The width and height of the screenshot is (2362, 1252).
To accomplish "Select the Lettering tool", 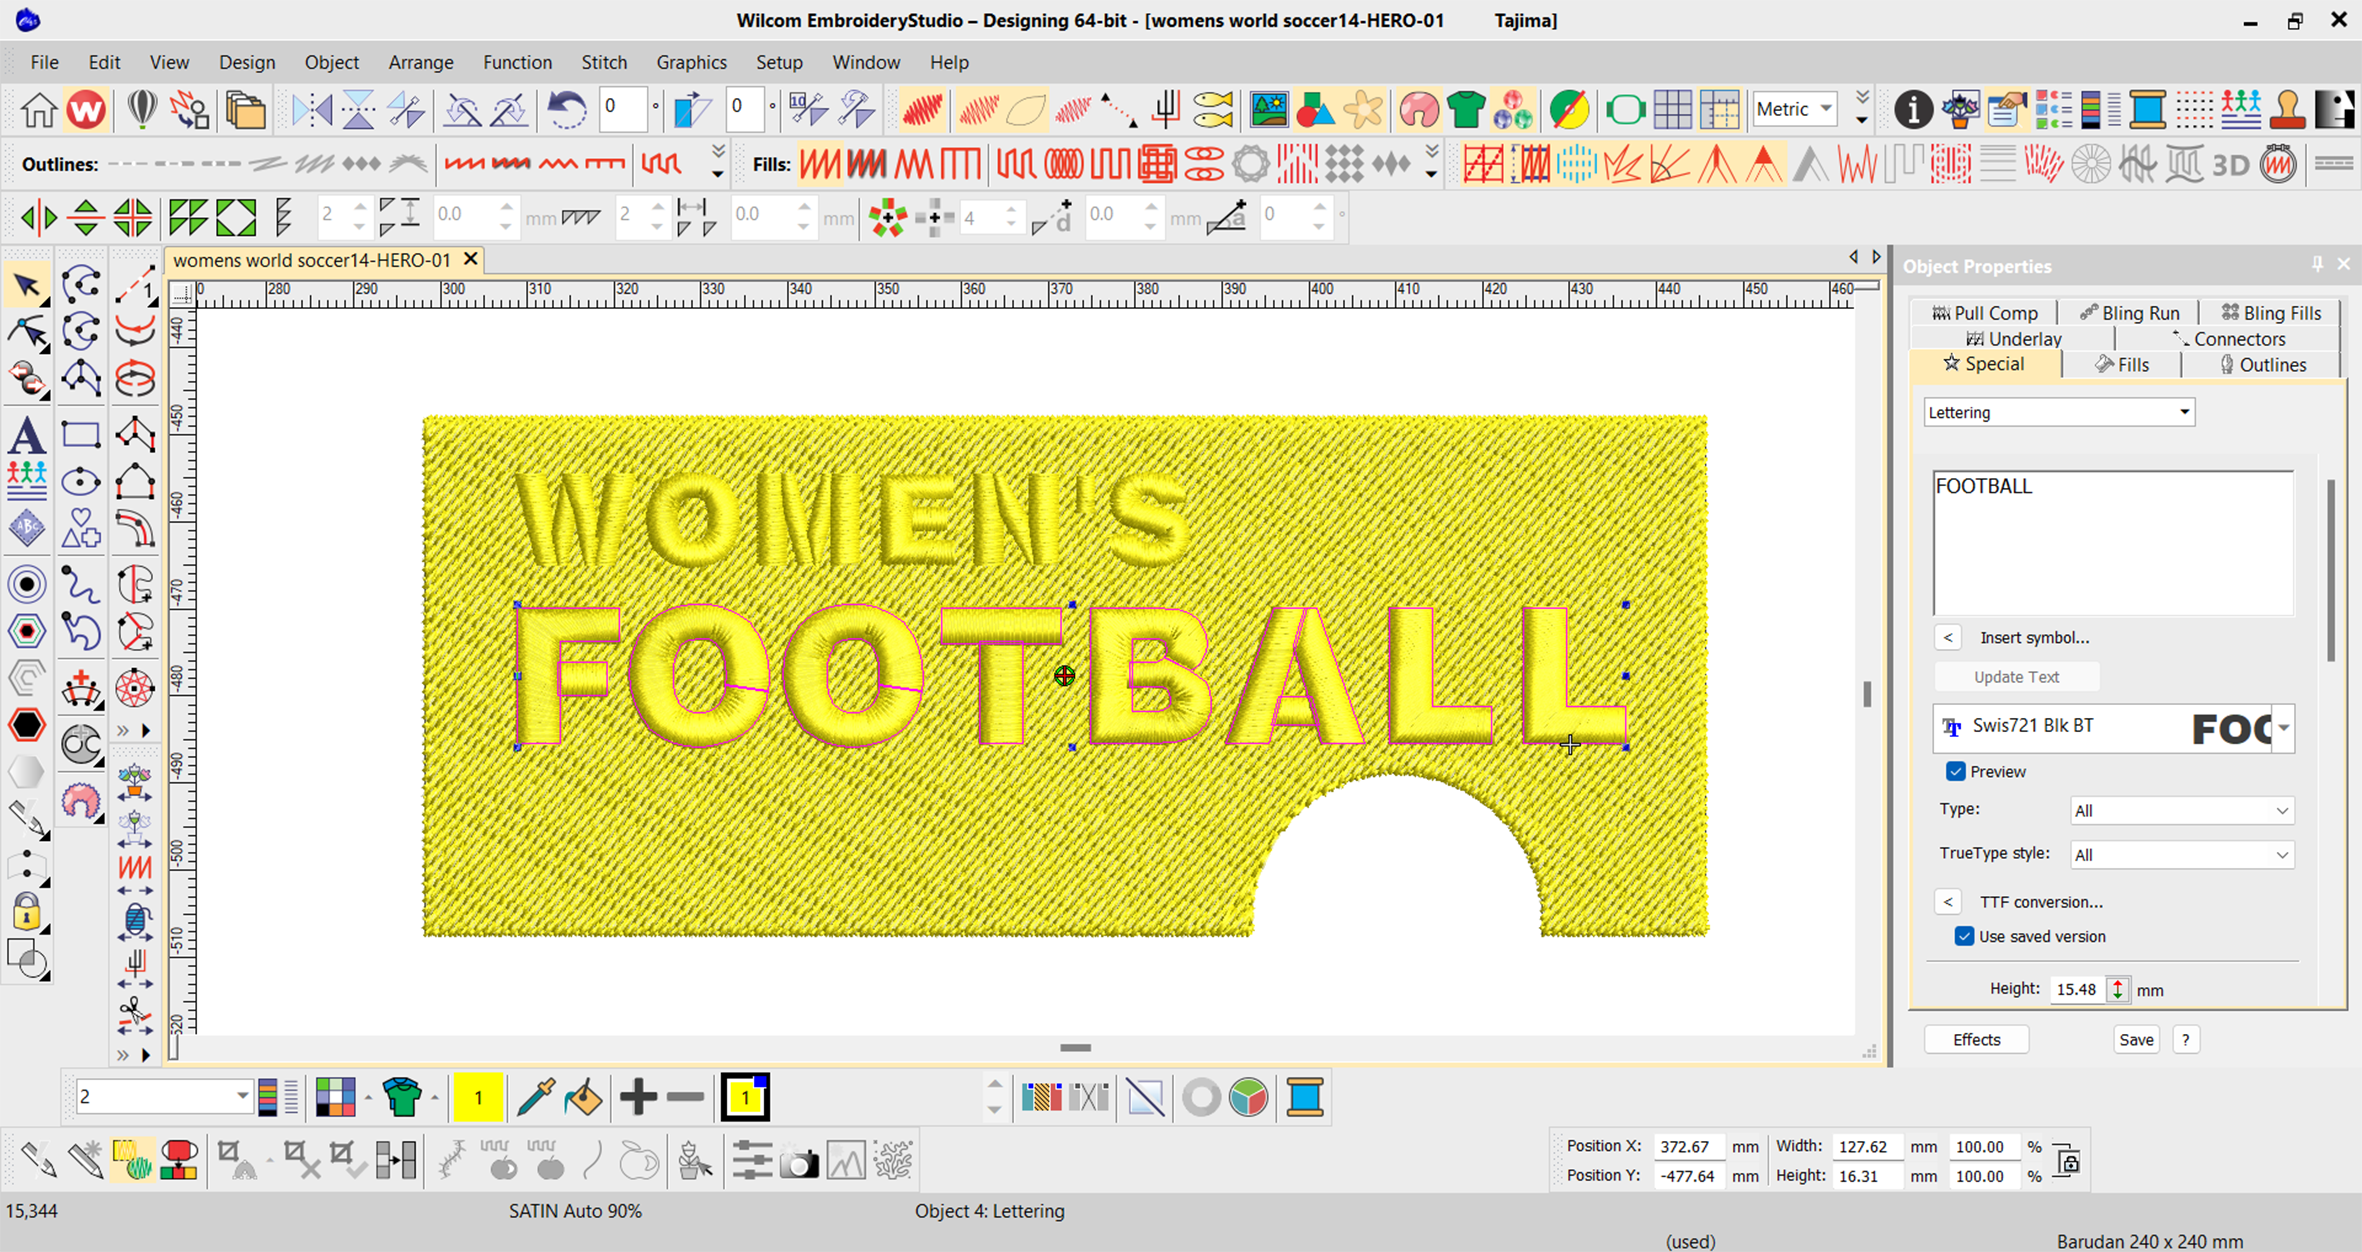I will pyautogui.click(x=27, y=435).
